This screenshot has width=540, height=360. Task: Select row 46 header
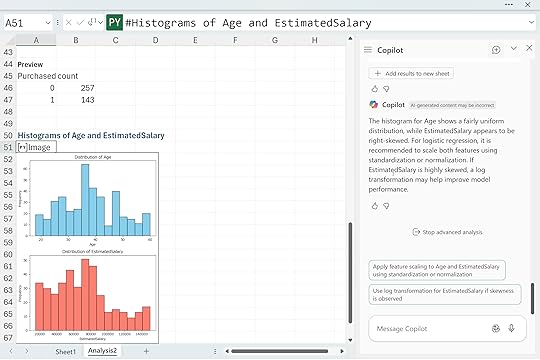coord(8,88)
